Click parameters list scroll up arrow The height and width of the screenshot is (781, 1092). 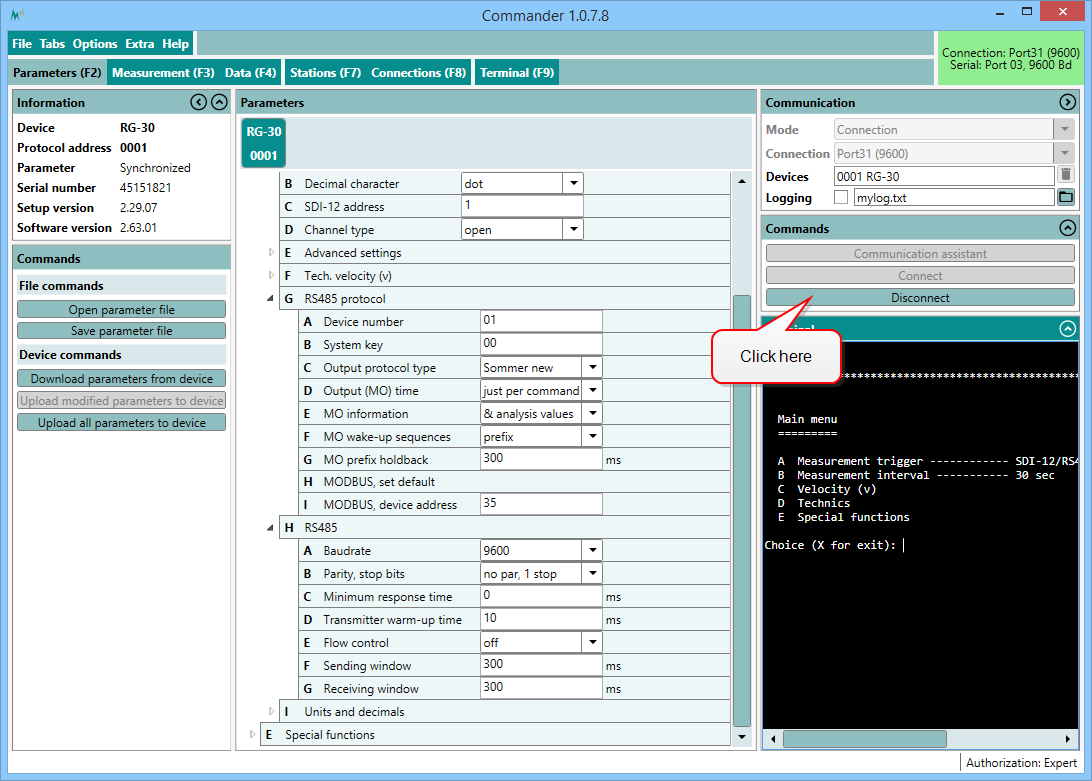(x=742, y=181)
